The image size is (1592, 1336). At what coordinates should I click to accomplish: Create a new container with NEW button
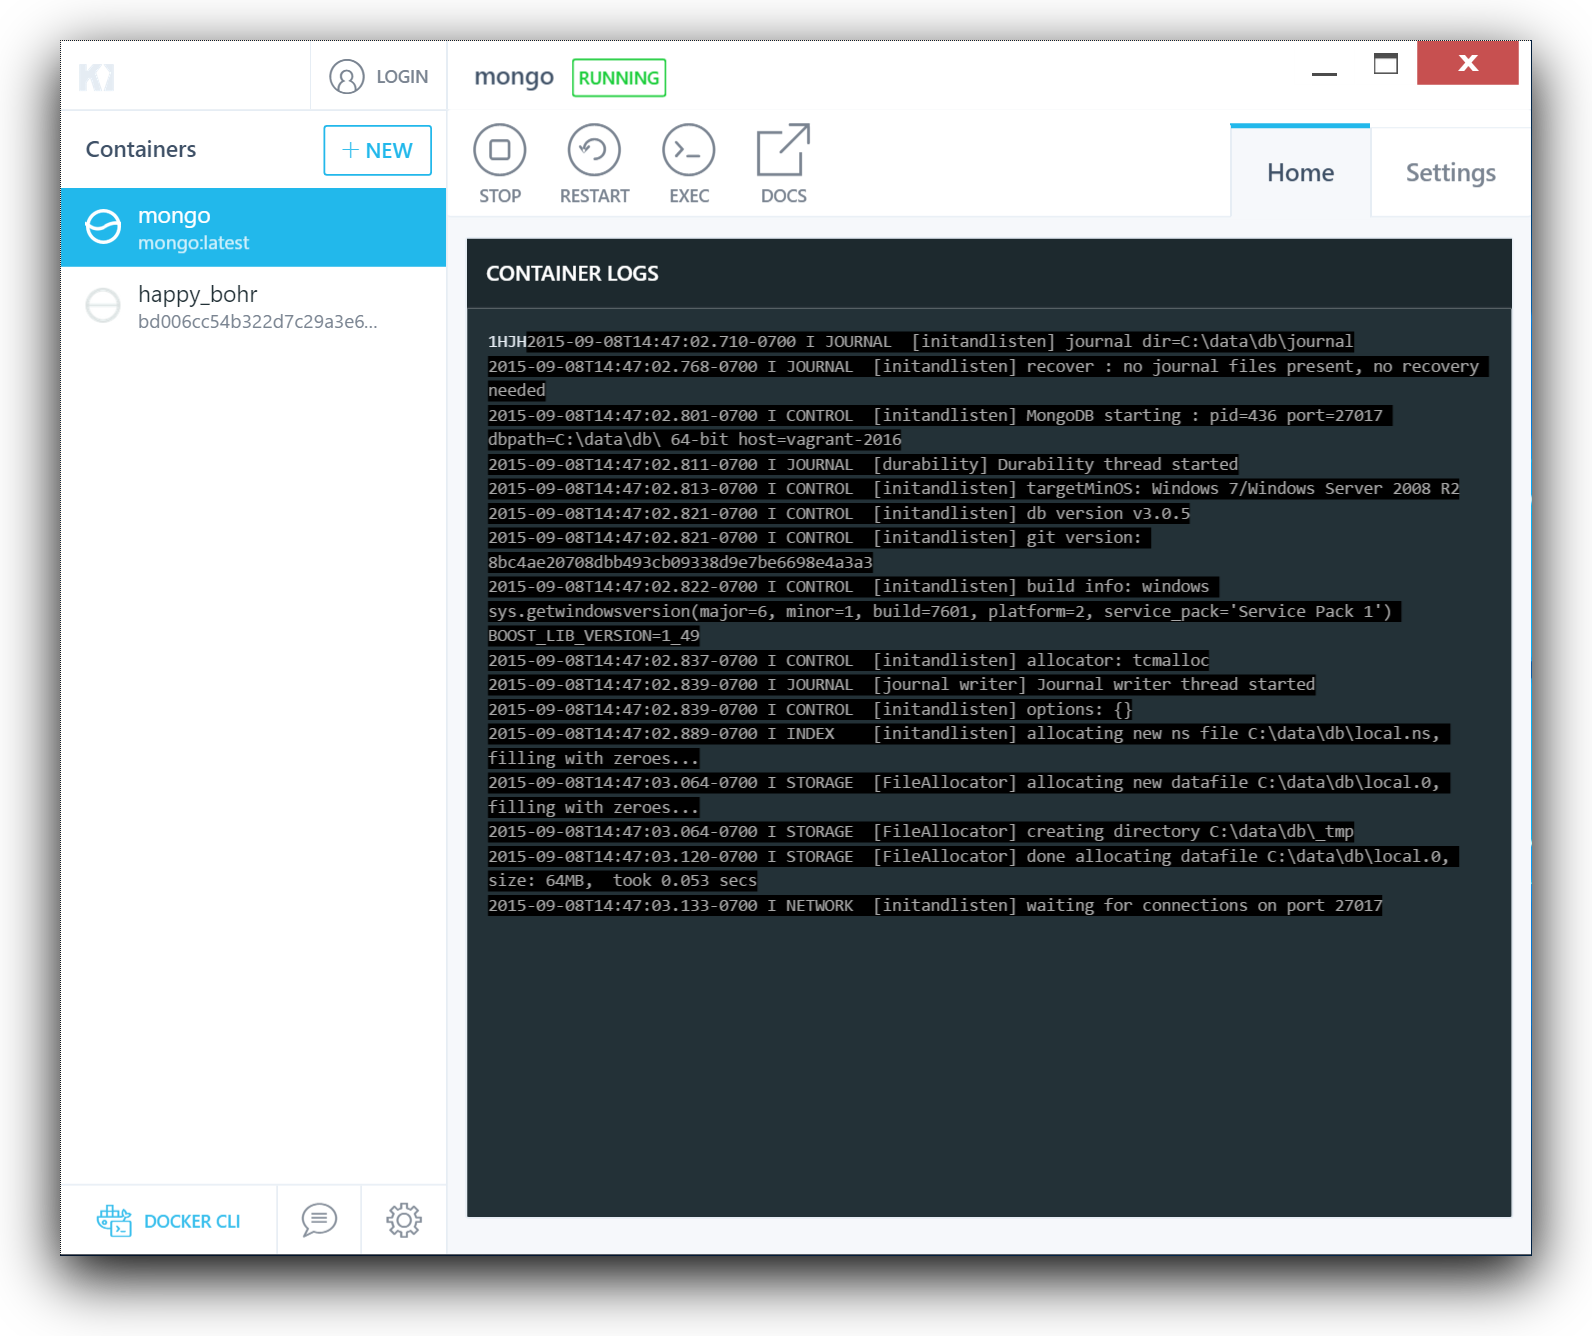377,150
